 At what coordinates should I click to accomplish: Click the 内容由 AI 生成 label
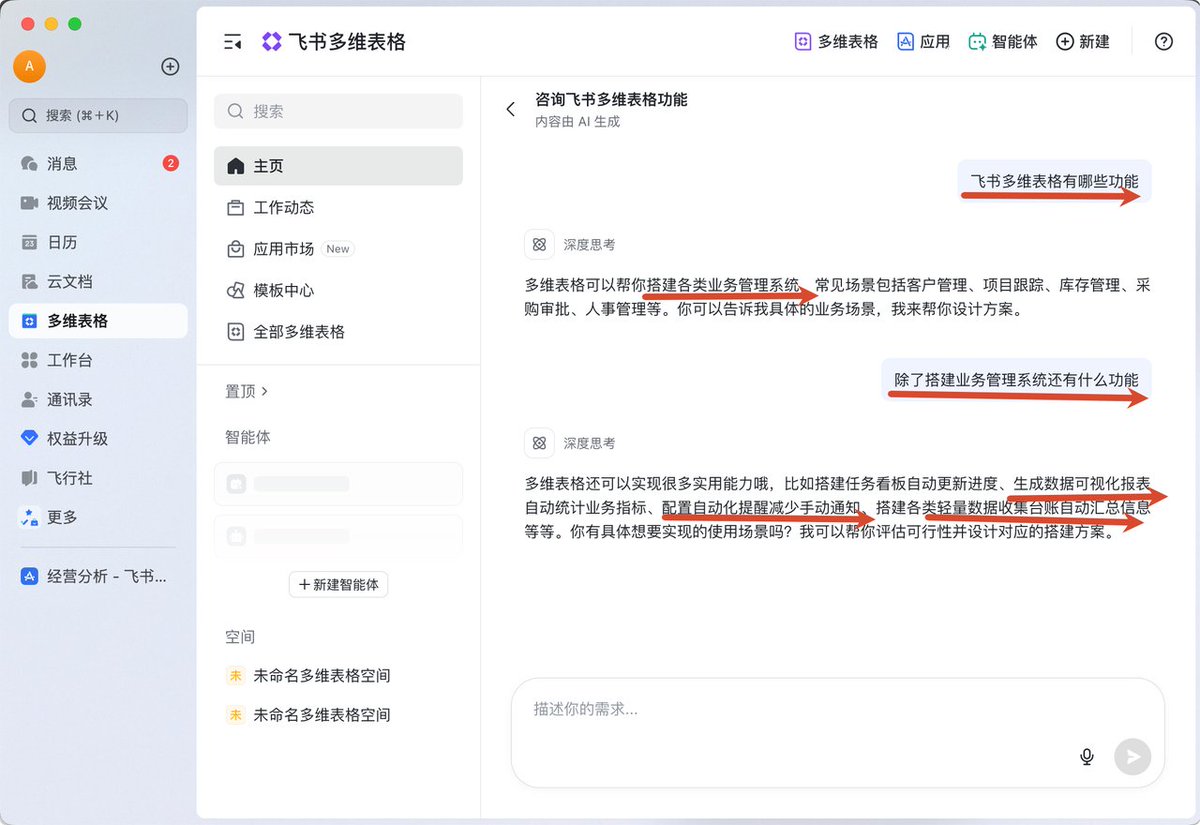[577, 122]
